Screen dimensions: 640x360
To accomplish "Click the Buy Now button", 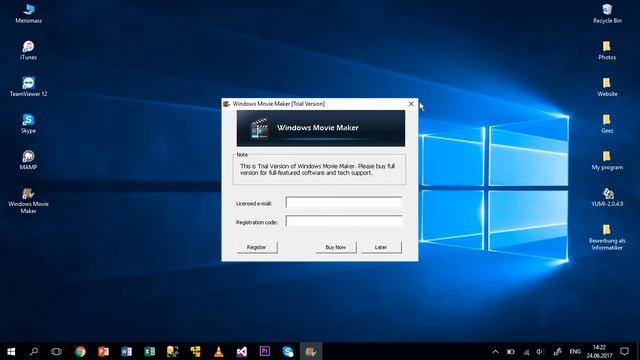I will pos(336,247).
